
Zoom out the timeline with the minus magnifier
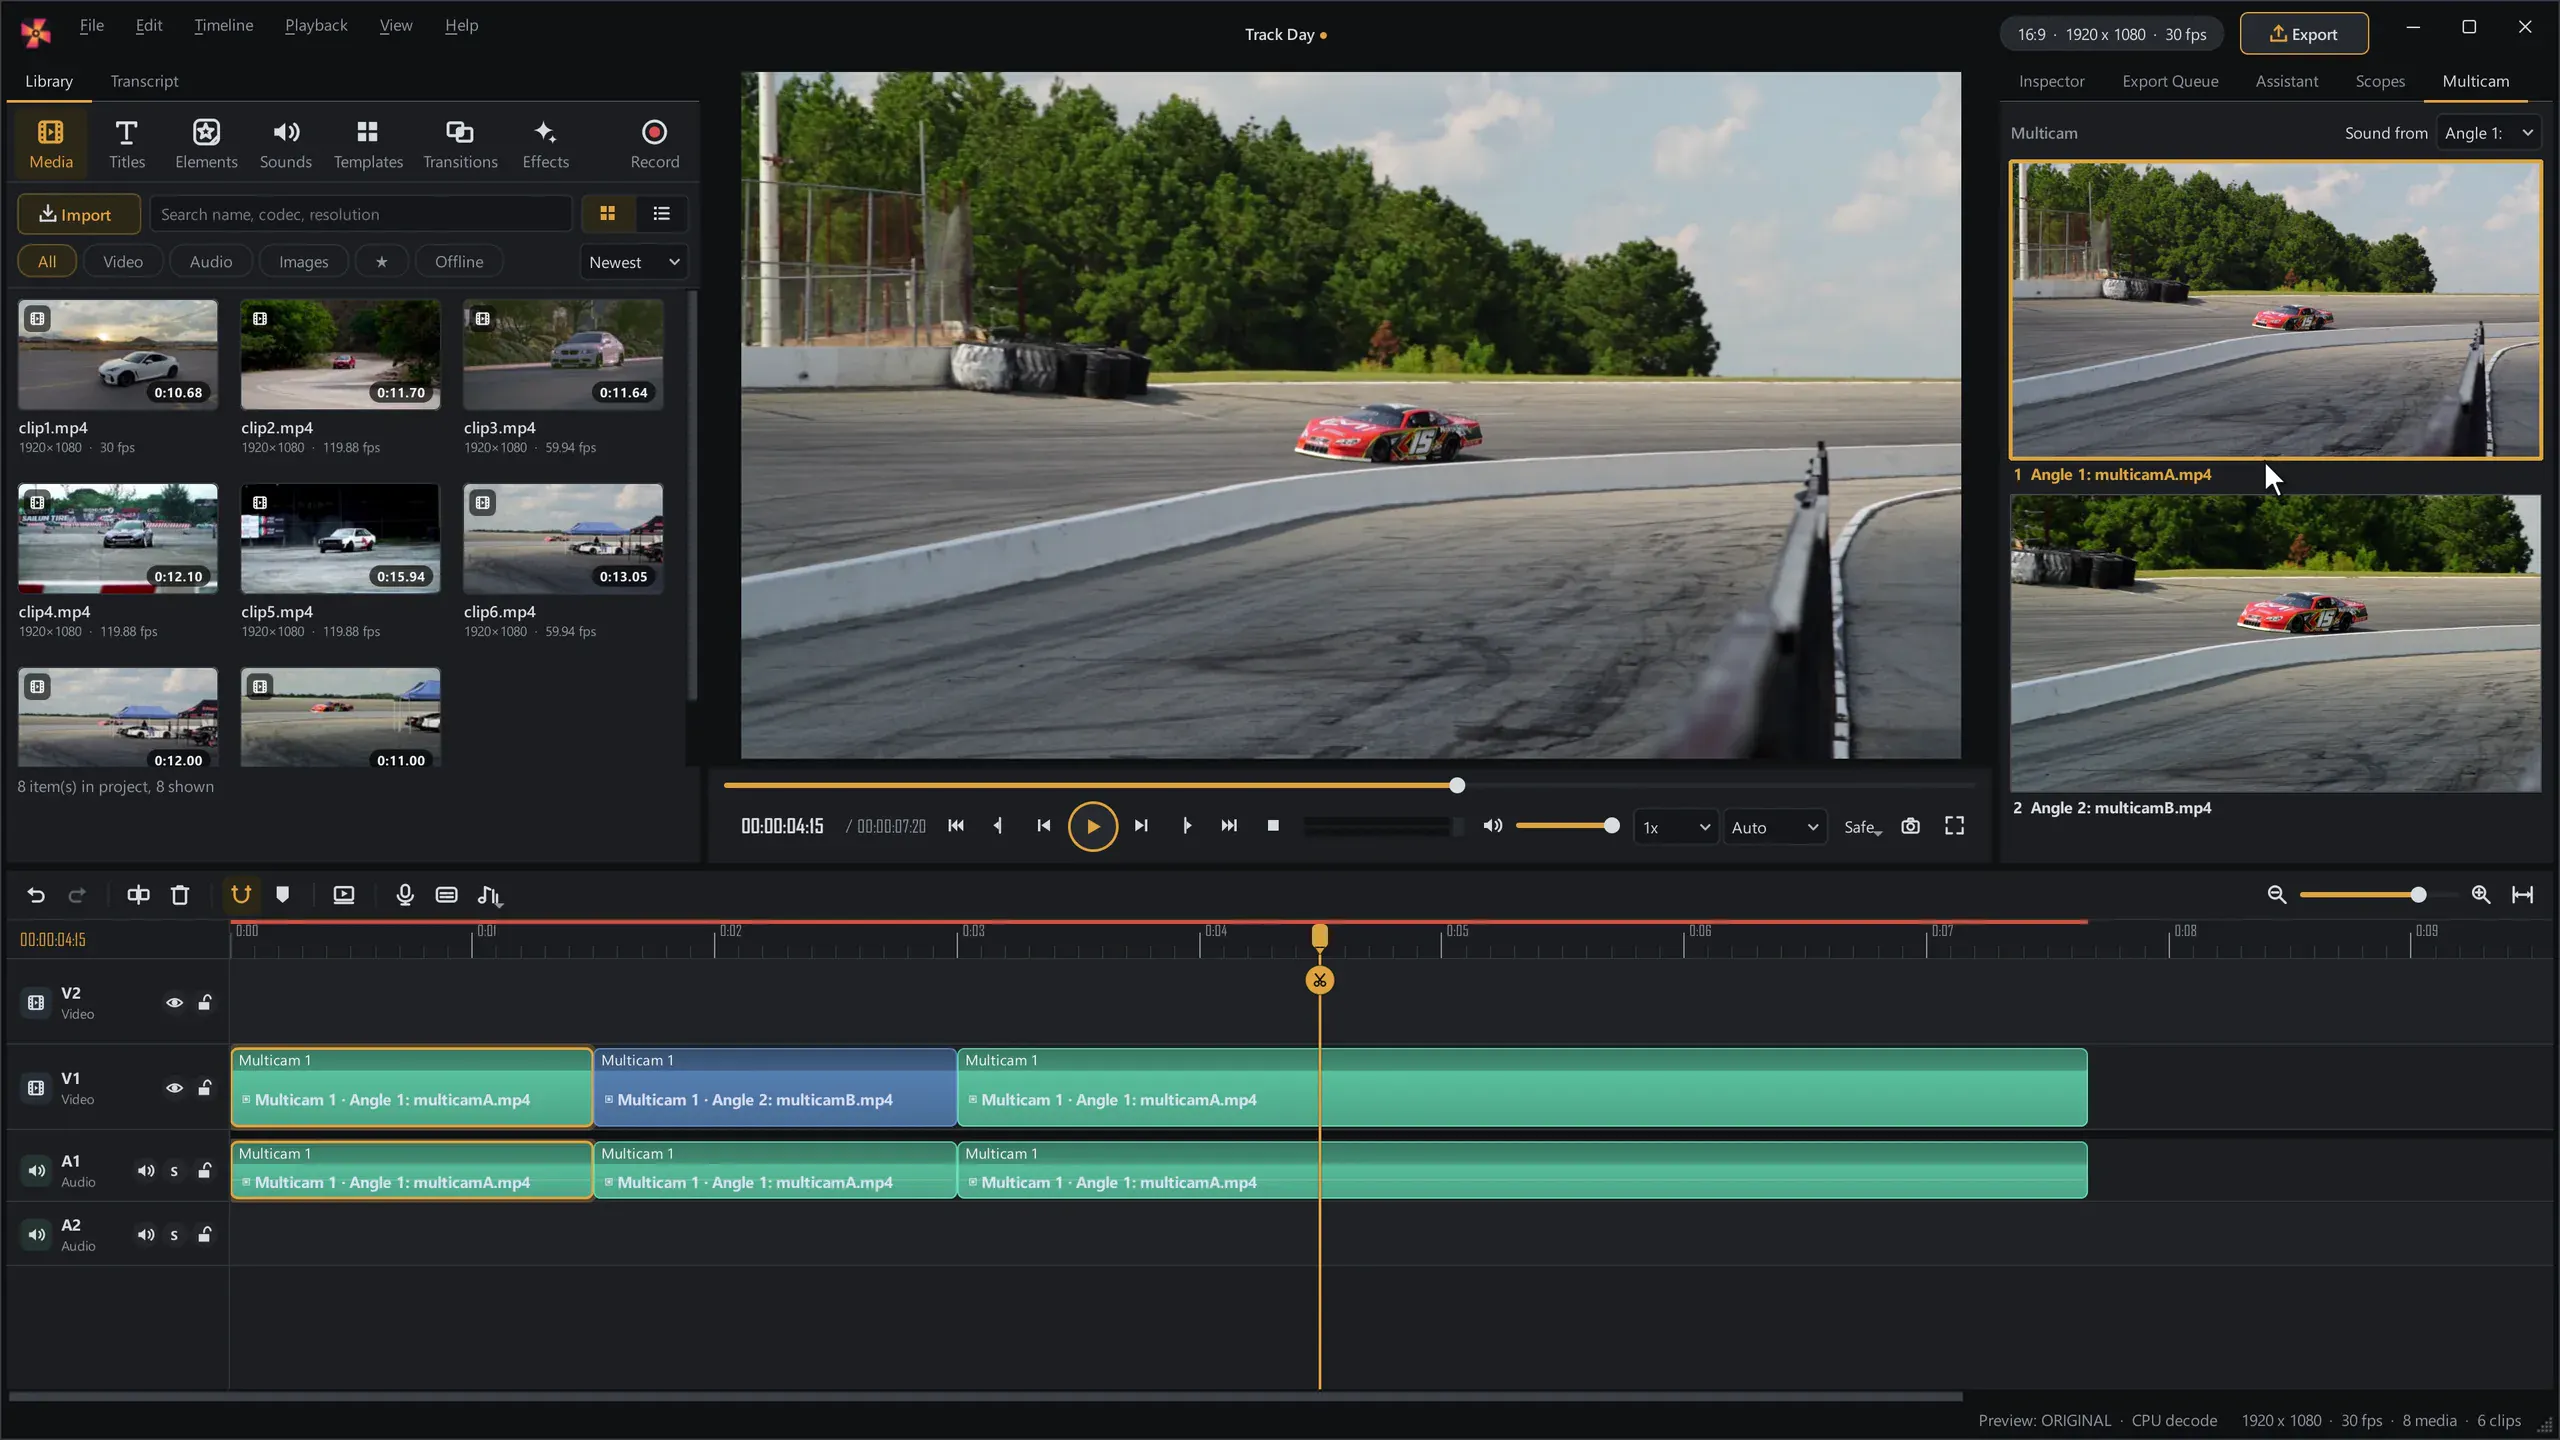pyautogui.click(x=2277, y=895)
